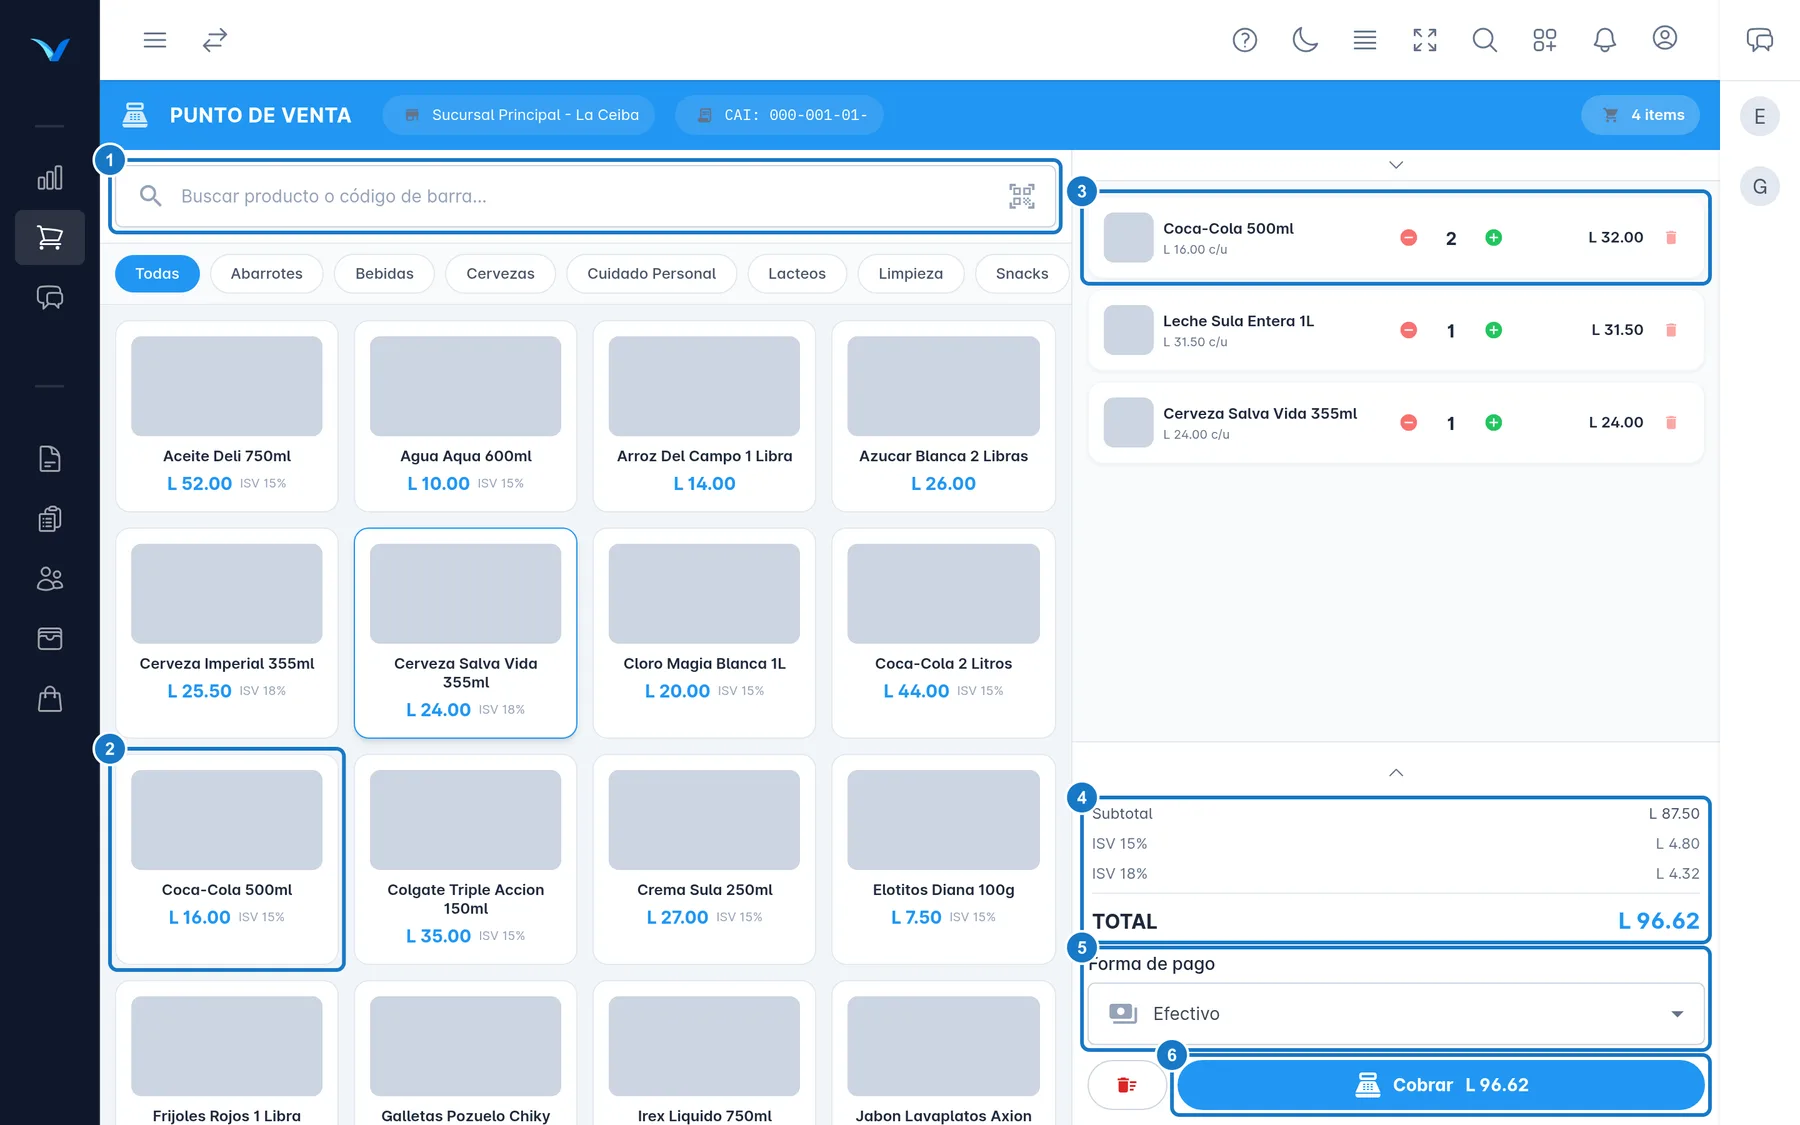Add Coca-Cola 2 Litros product card
The height and width of the screenshot is (1125, 1800).
pyautogui.click(x=943, y=633)
